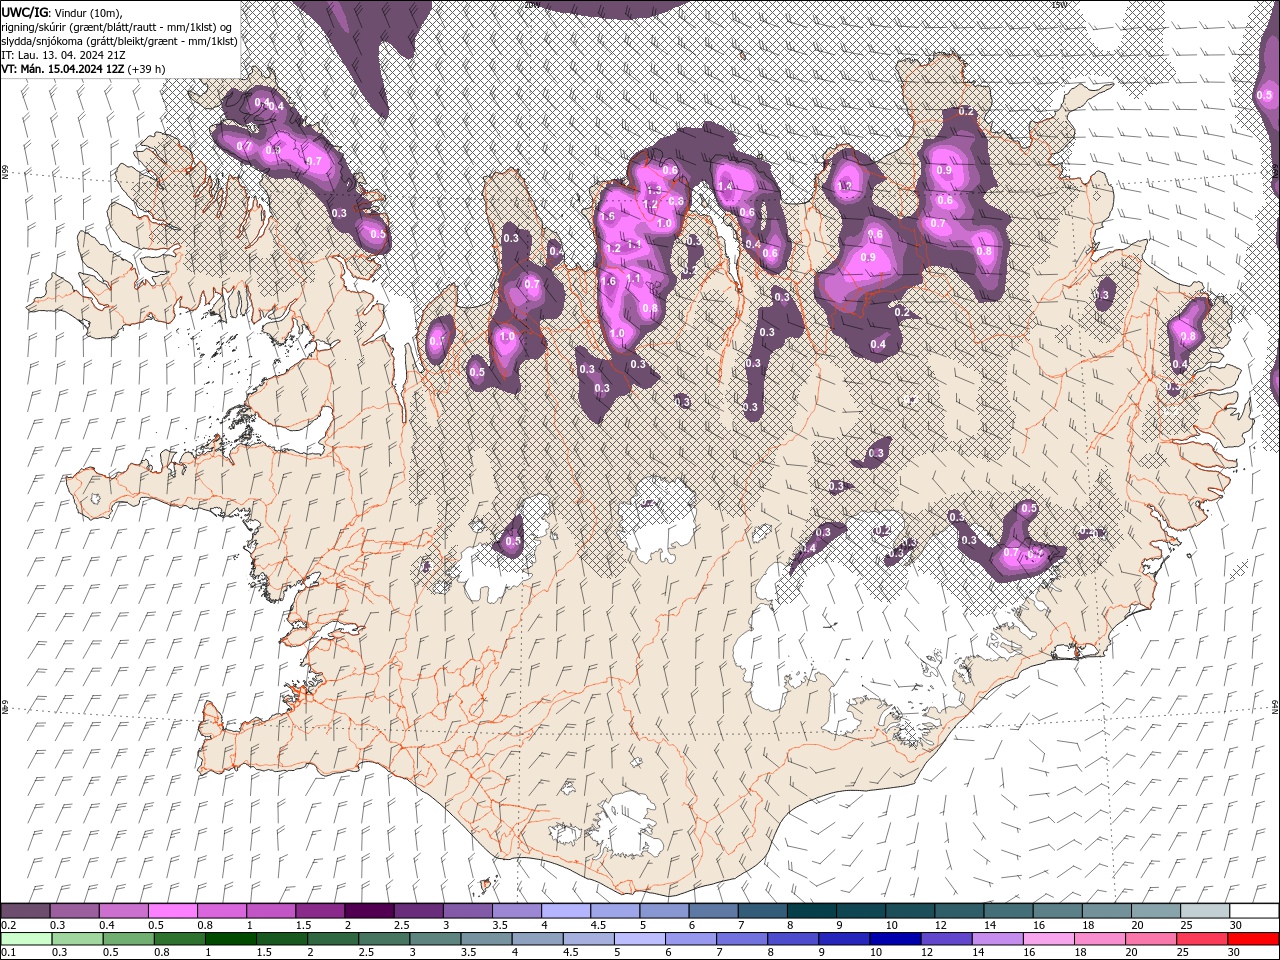Viewport: 1280px width, 960px height.
Task: Pick the darkest purple 2–2.5 snow legend swatch
Action: 368,911
